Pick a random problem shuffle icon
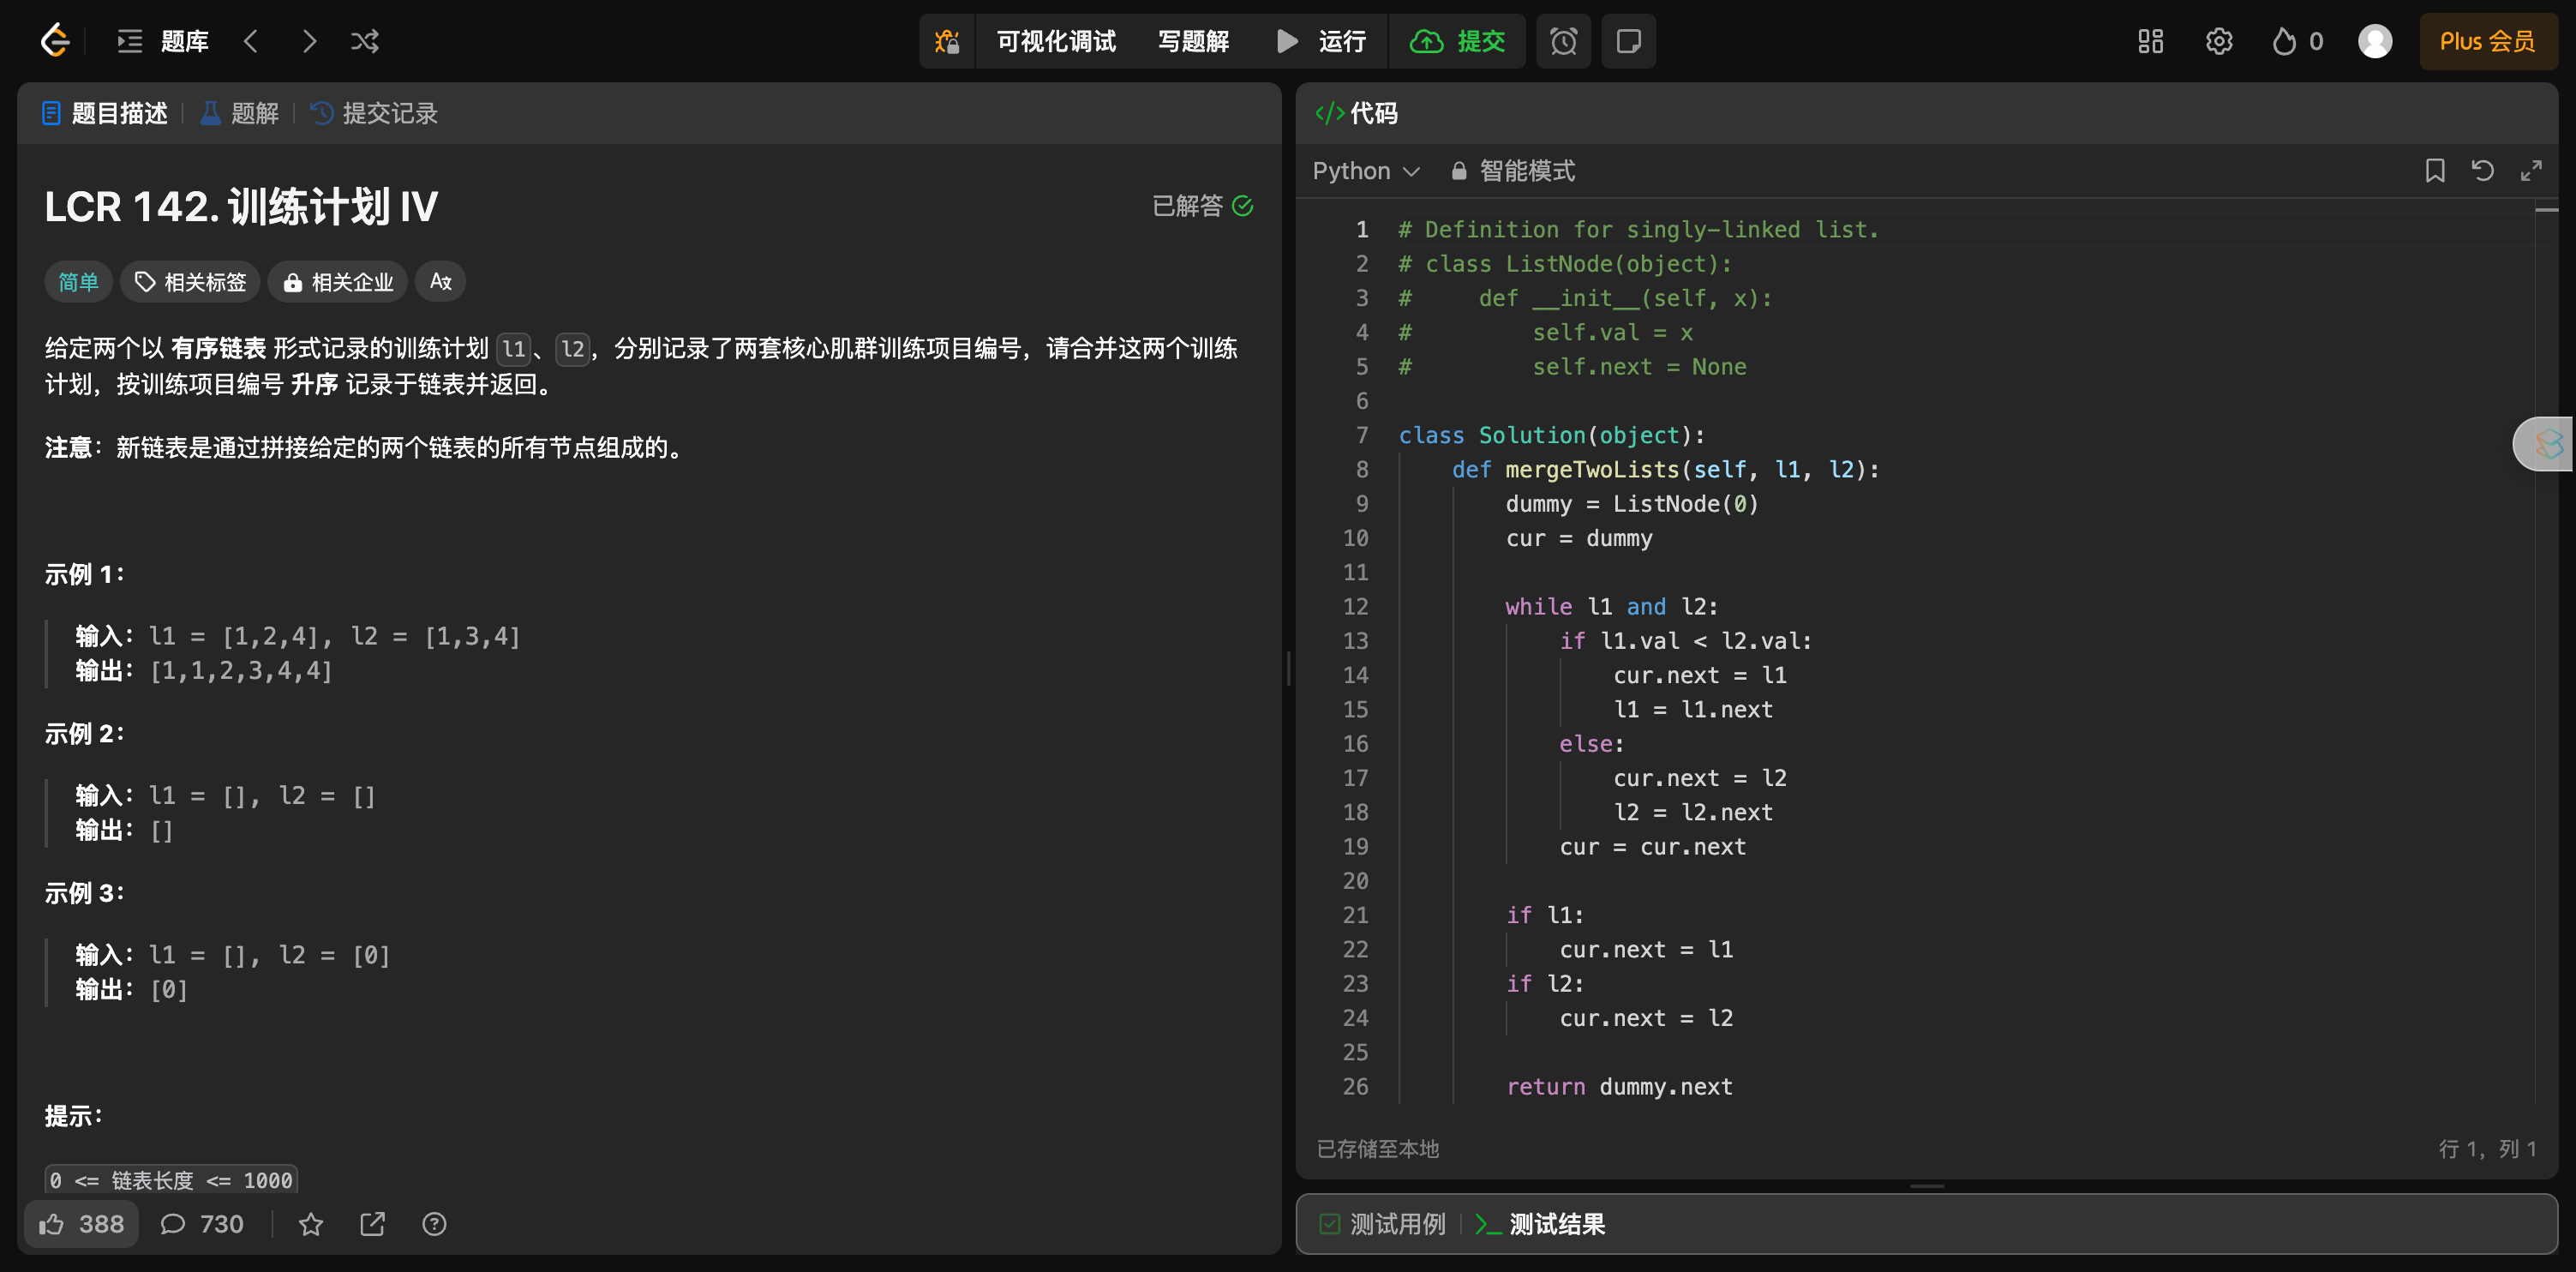The height and width of the screenshot is (1272, 2576). point(365,41)
